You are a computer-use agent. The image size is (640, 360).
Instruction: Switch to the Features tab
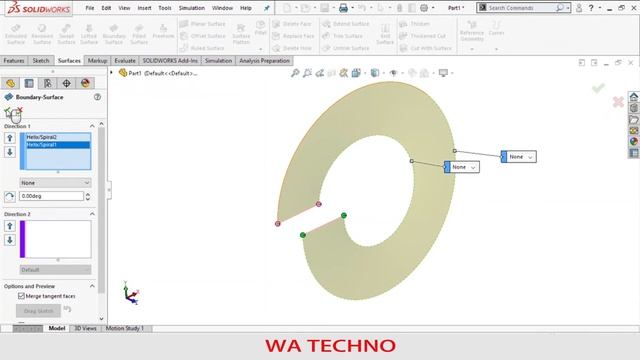(14, 60)
